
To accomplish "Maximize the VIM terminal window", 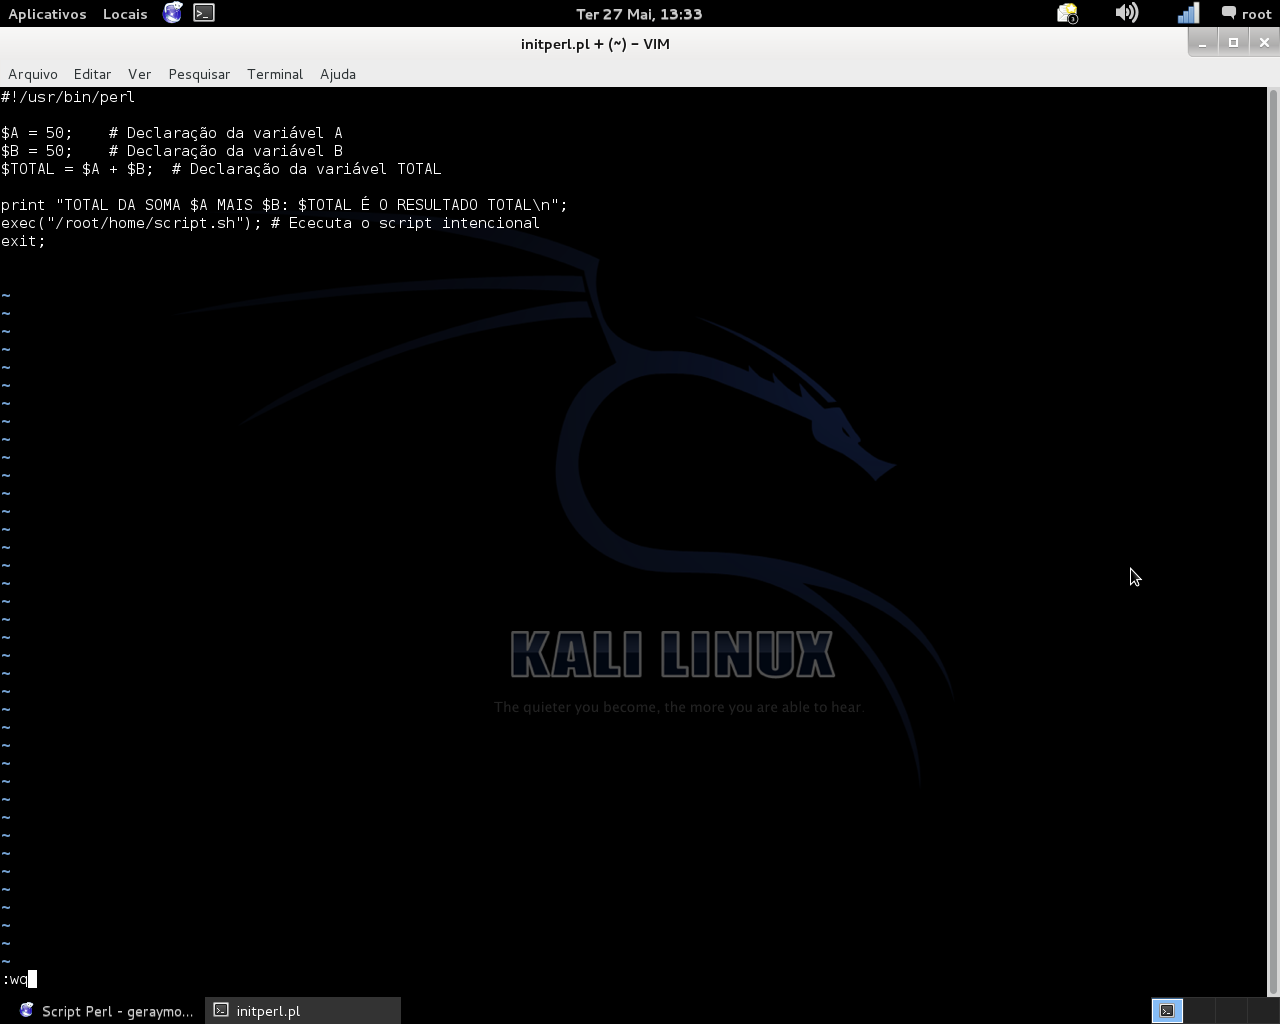I will coord(1233,42).
